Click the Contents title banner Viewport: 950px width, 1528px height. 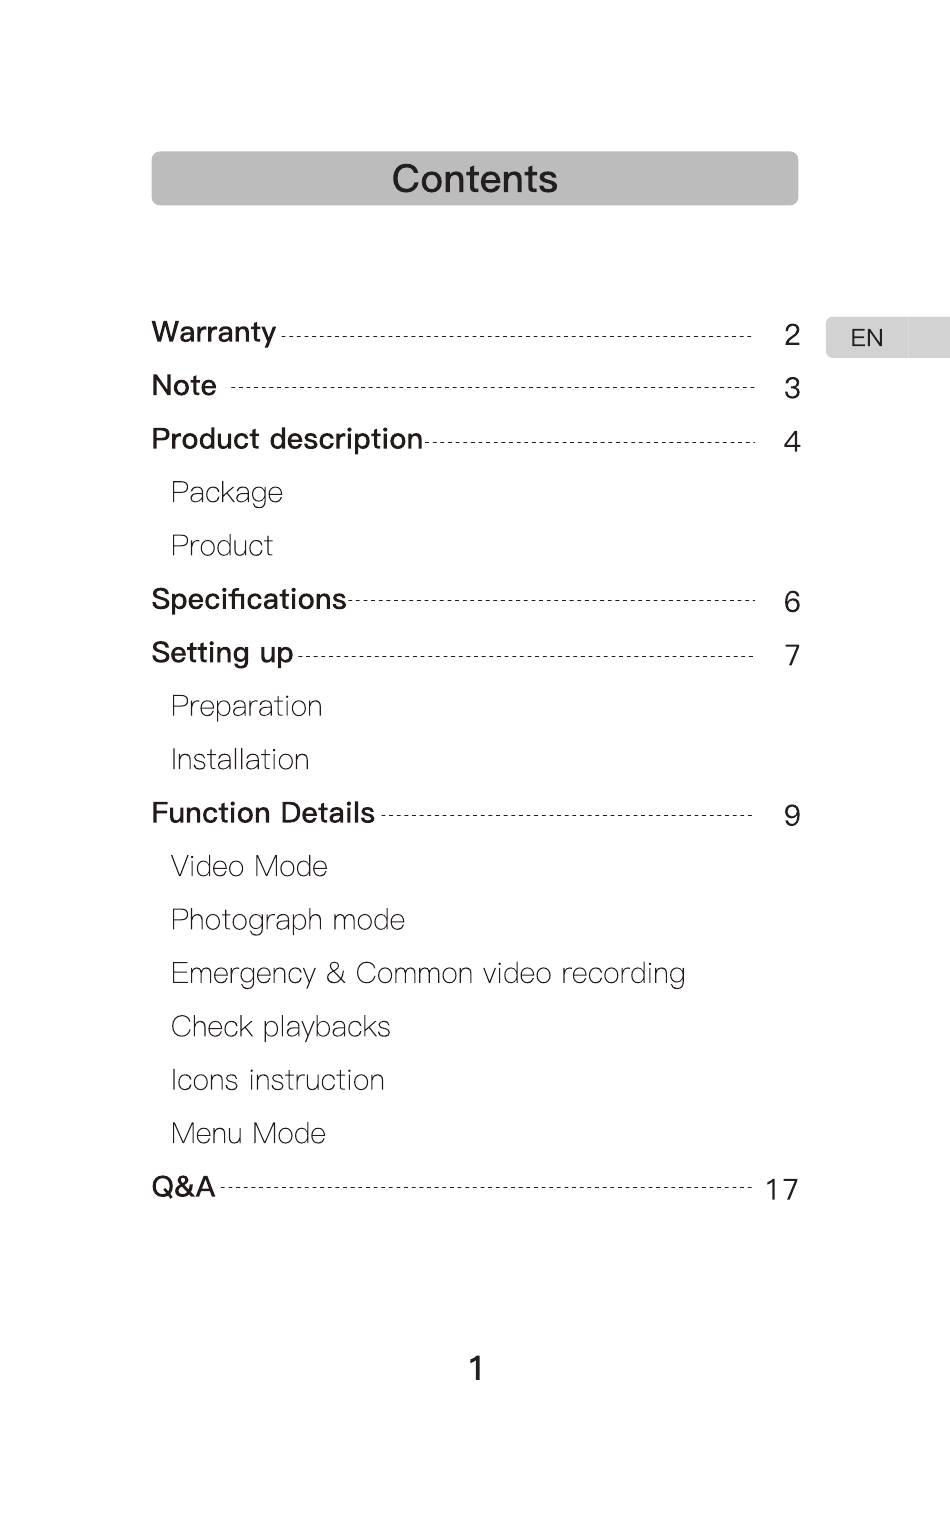[x=475, y=179]
